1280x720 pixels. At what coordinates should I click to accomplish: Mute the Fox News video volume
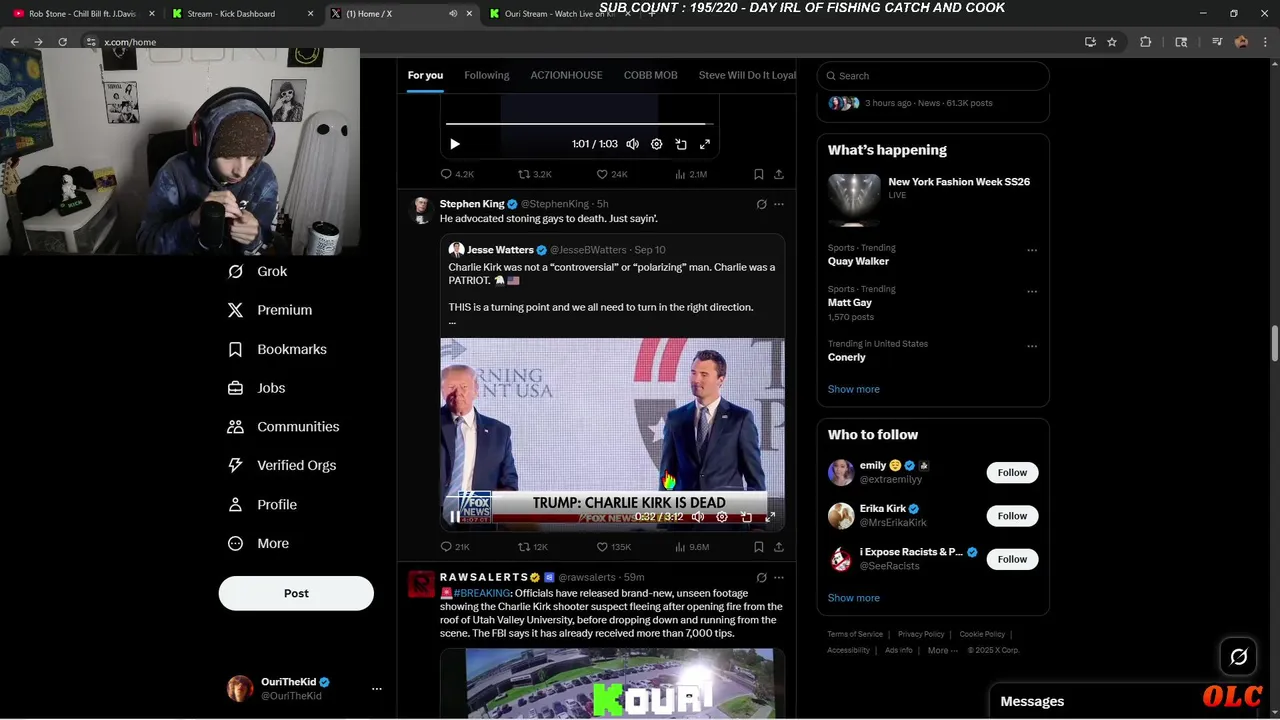coord(697,517)
